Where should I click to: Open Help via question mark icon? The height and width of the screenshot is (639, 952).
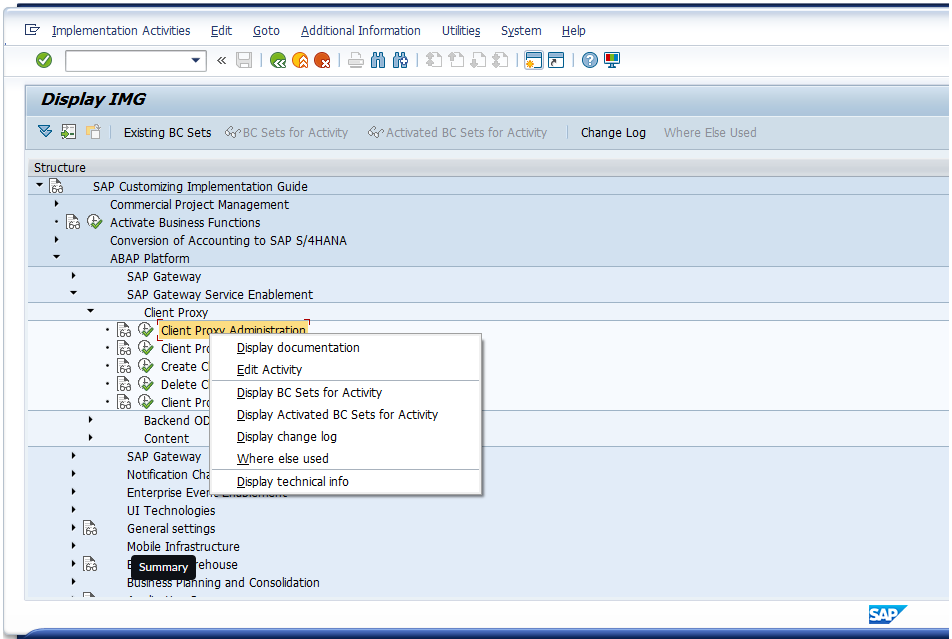pyautogui.click(x=590, y=60)
